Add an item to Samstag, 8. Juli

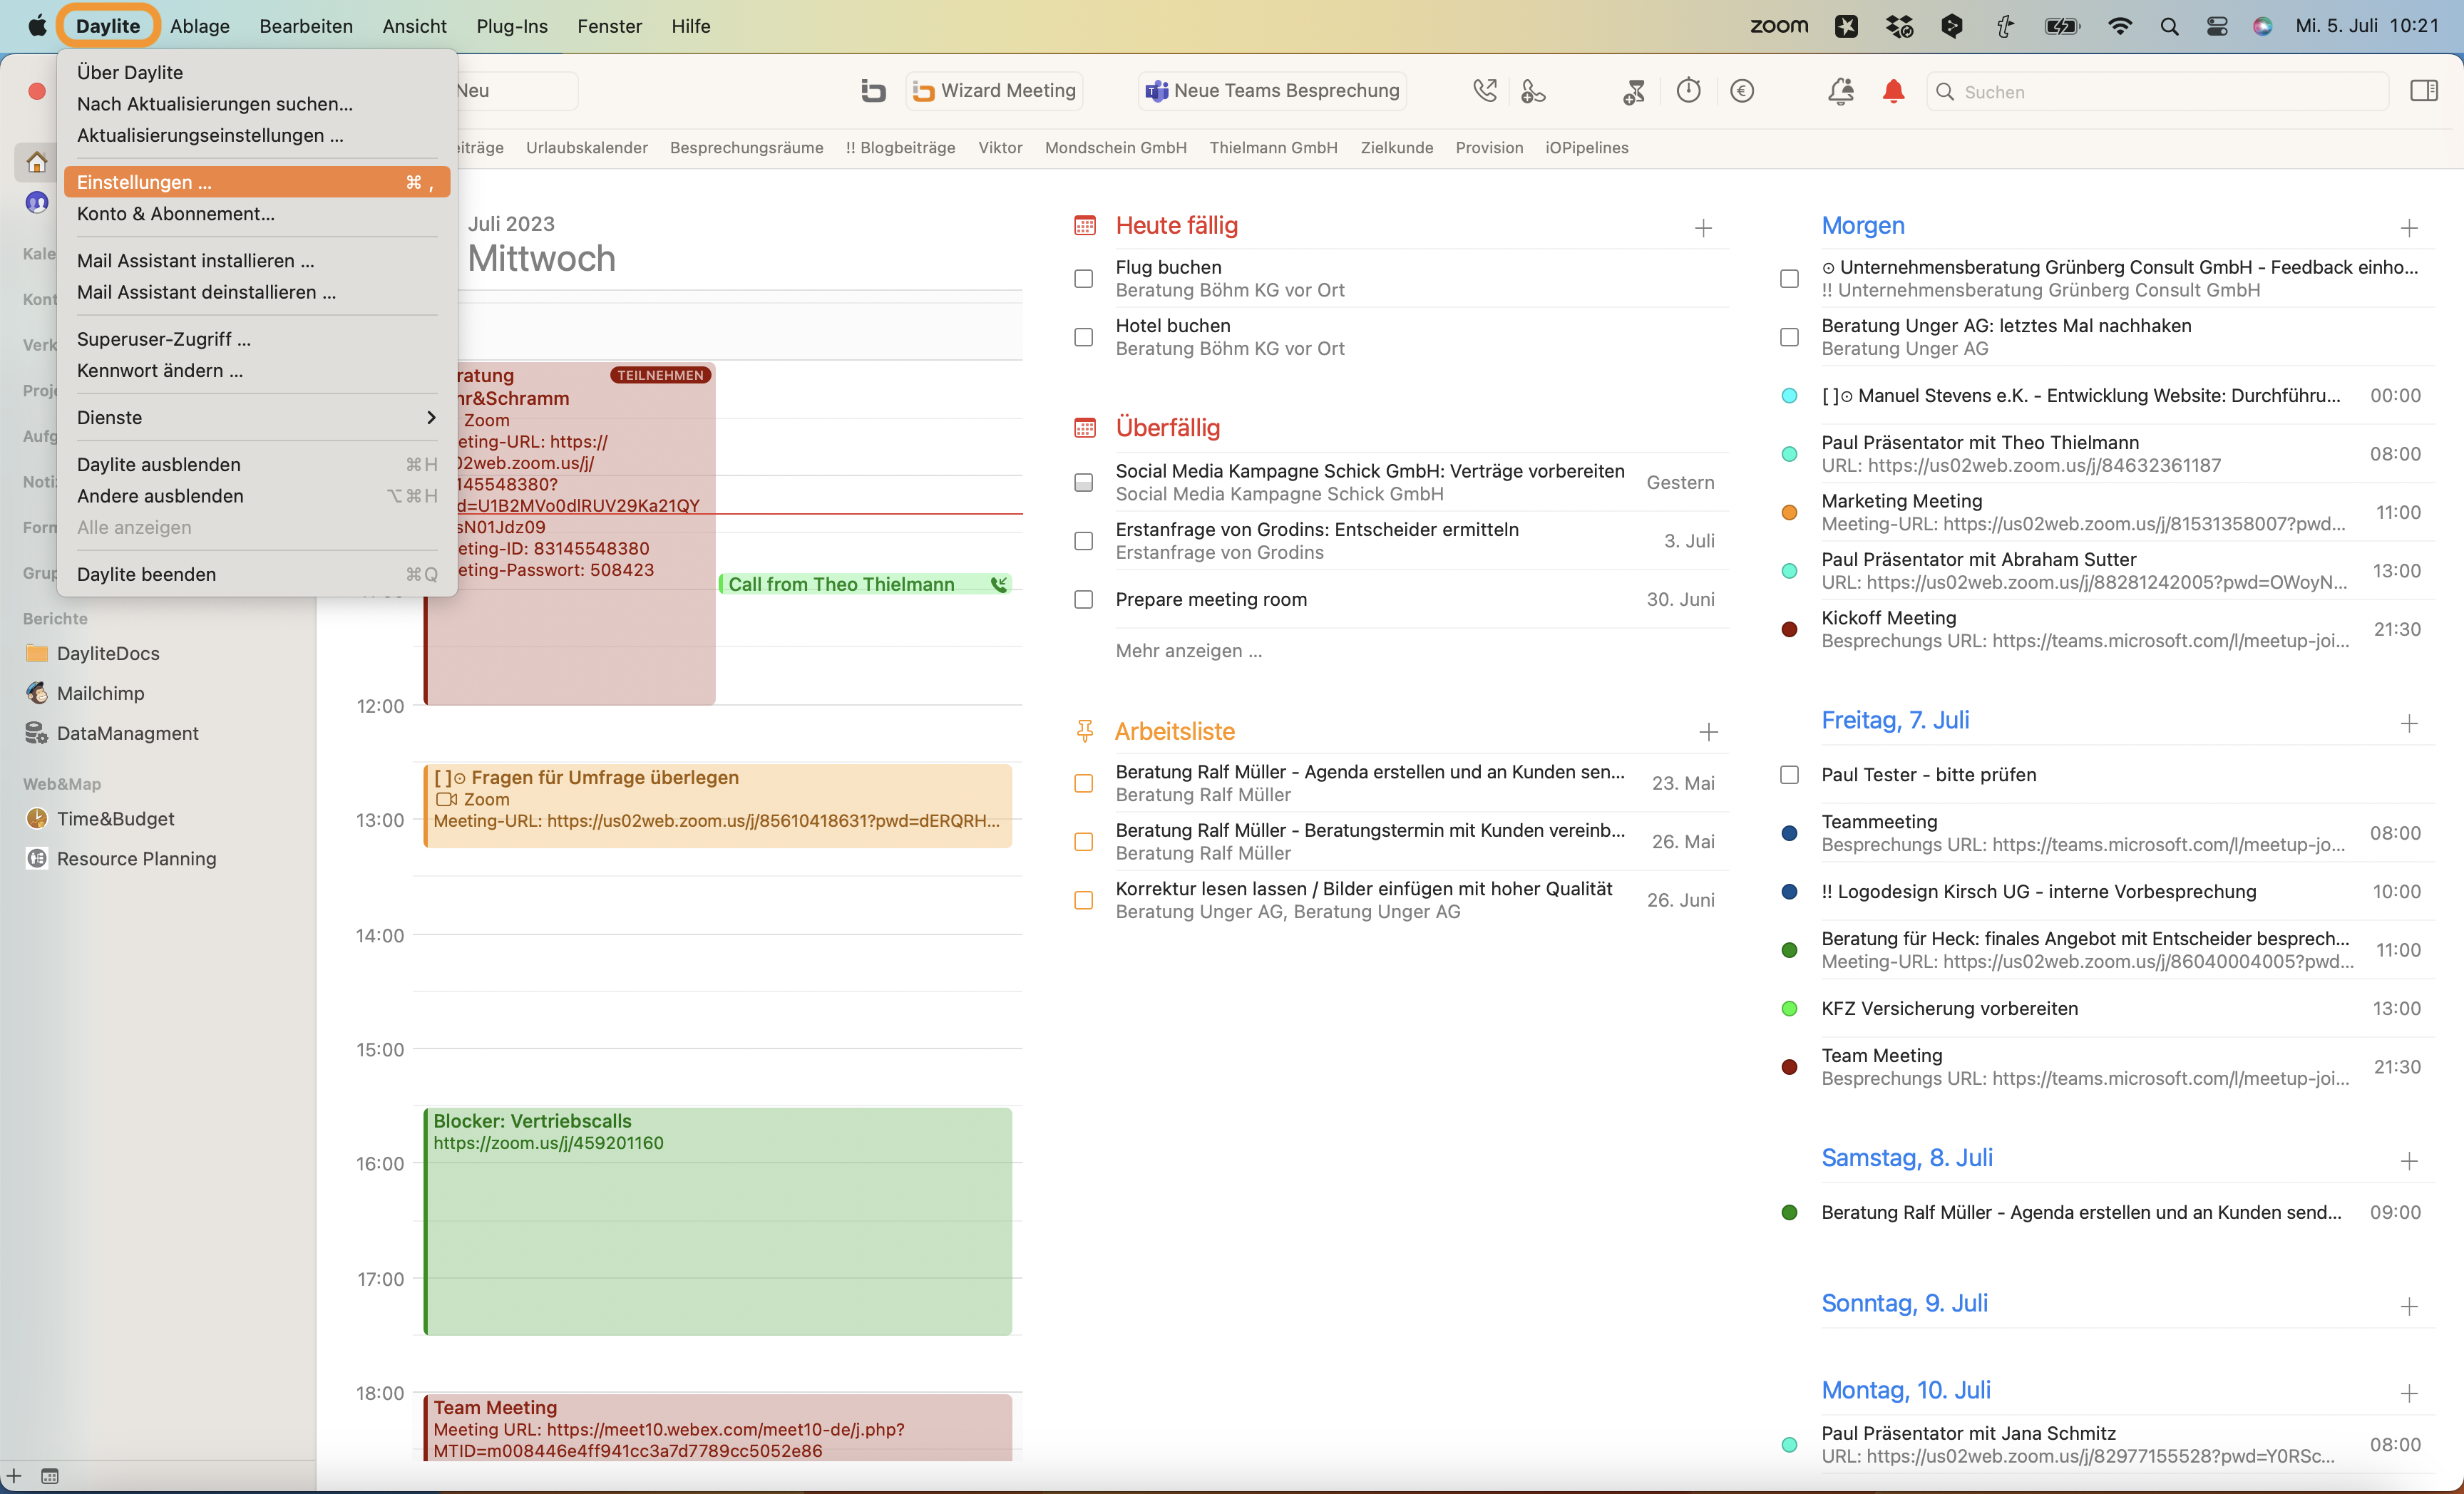point(2409,1160)
